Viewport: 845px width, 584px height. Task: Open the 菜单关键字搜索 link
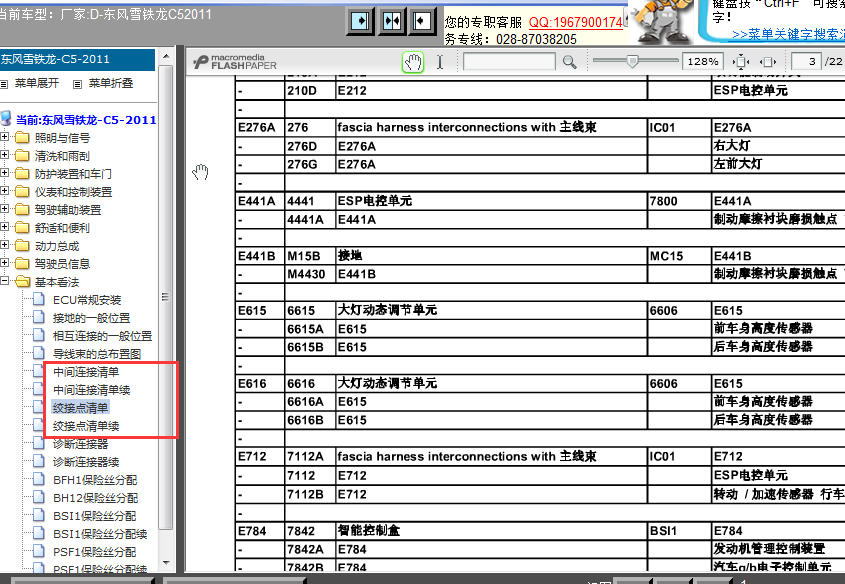pos(788,34)
